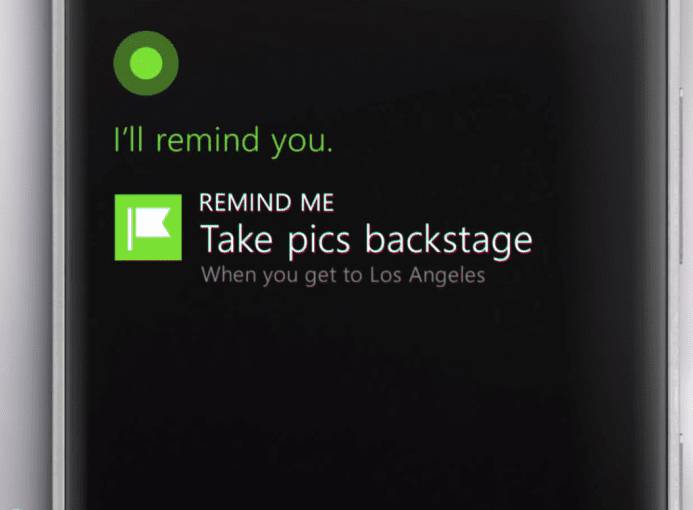Click the white flagpole in the tile
This screenshot has width=693, height=510.
pyautogui.click(x=130, y=229)
